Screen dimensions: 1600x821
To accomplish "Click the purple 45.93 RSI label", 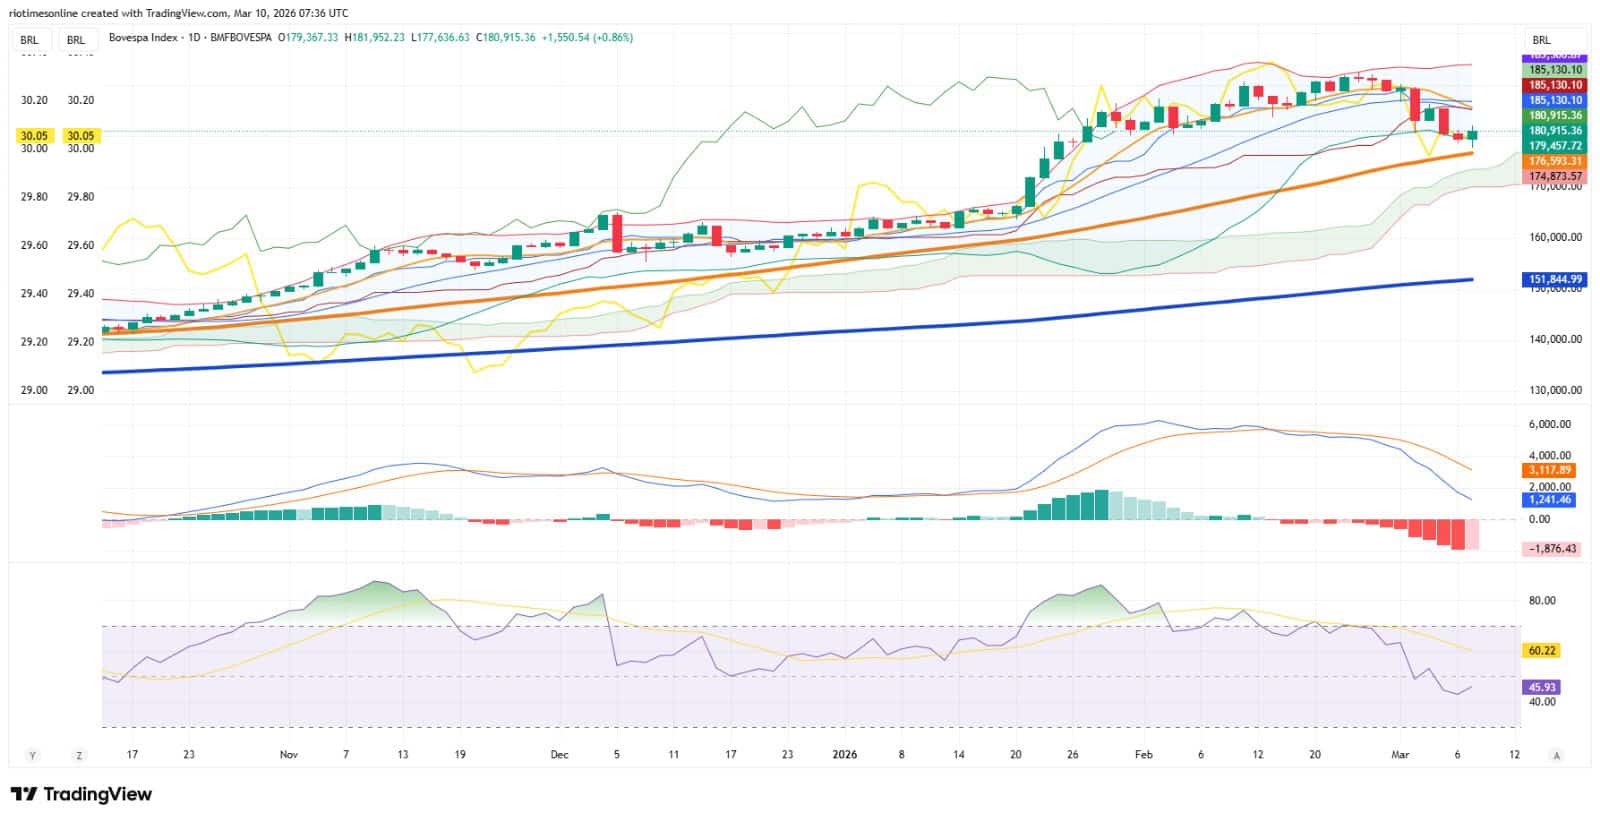I will [1542, 687].
